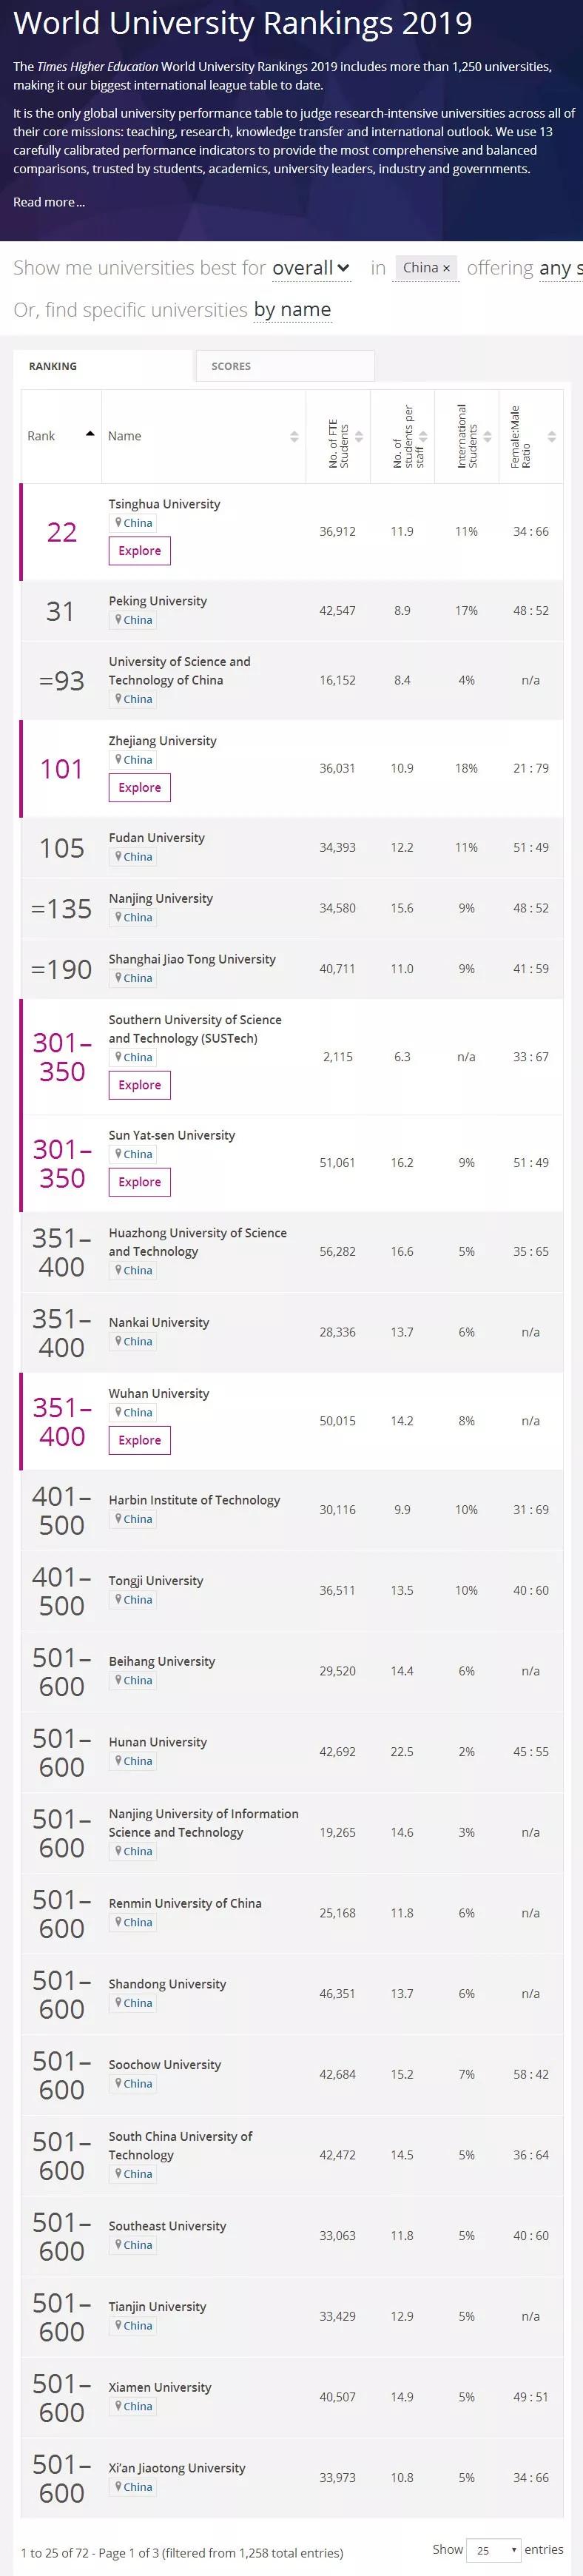This screenshot has width=583, height=2576.
Task: Click the 'by name' search field
Action: [292, 310]
